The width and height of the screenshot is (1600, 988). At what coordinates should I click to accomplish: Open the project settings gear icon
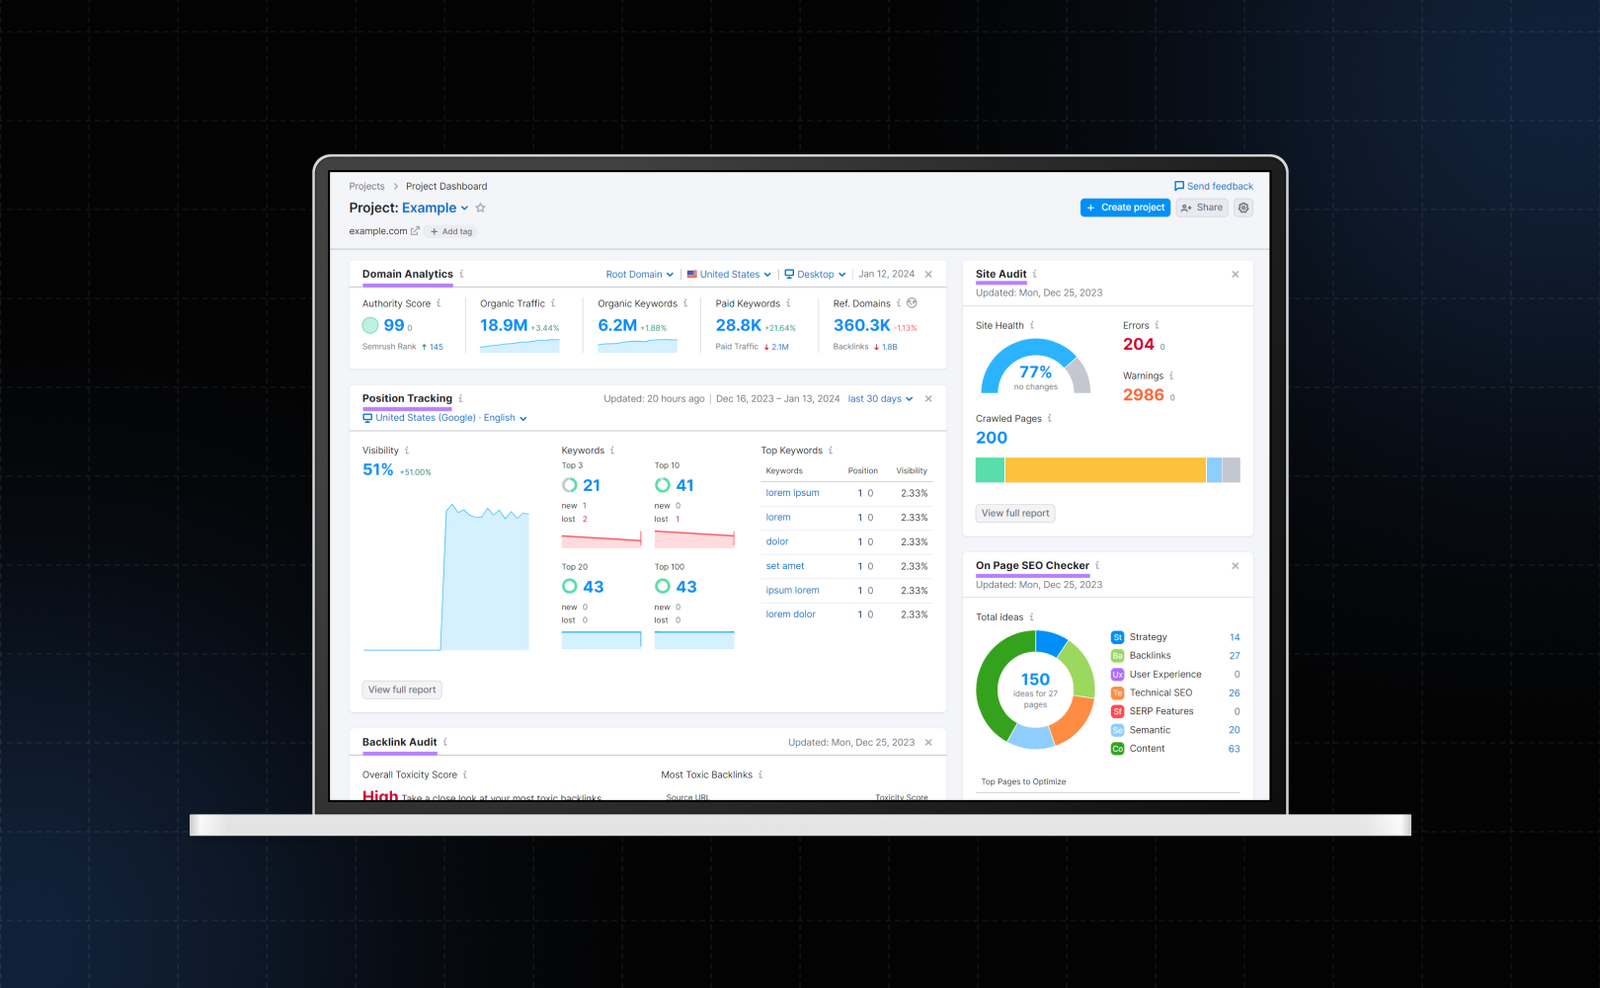pyautogui.click(x=1243, y=208)
